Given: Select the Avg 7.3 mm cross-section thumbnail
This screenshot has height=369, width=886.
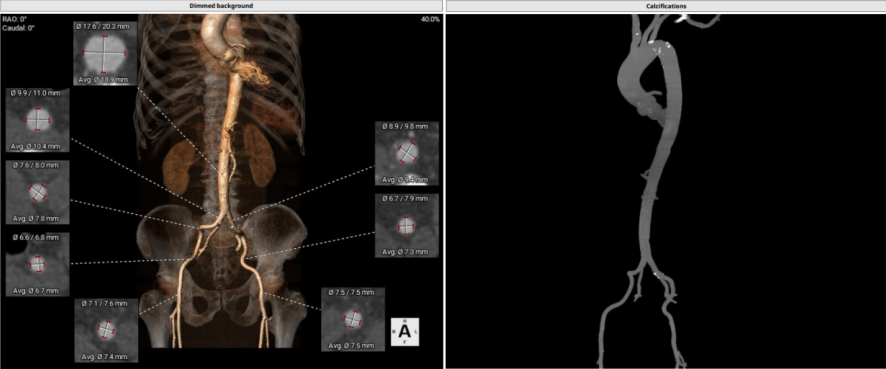Looking at the screenshot, I should click(407, 225).
